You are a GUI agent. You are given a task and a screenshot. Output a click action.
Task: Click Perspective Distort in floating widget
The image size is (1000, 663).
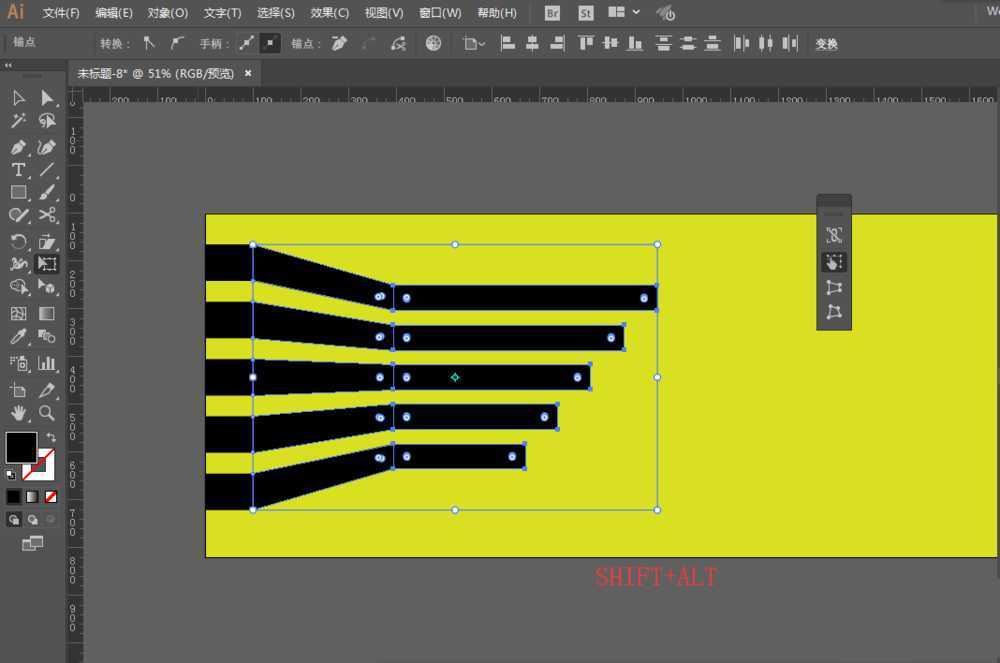[834, 287]
